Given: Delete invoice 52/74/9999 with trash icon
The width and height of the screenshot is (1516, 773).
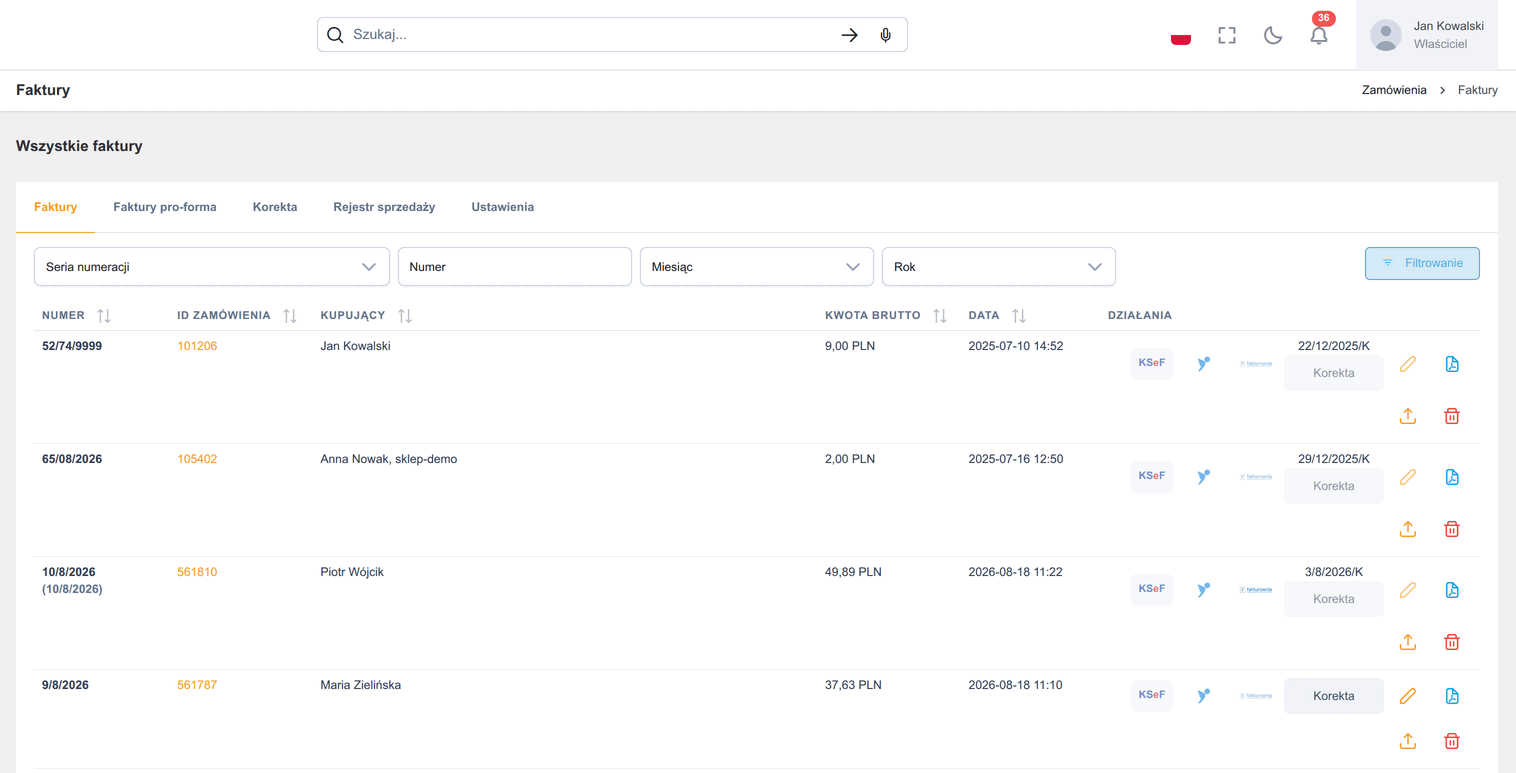Looking at the screenshot, I should (1452, 416).
